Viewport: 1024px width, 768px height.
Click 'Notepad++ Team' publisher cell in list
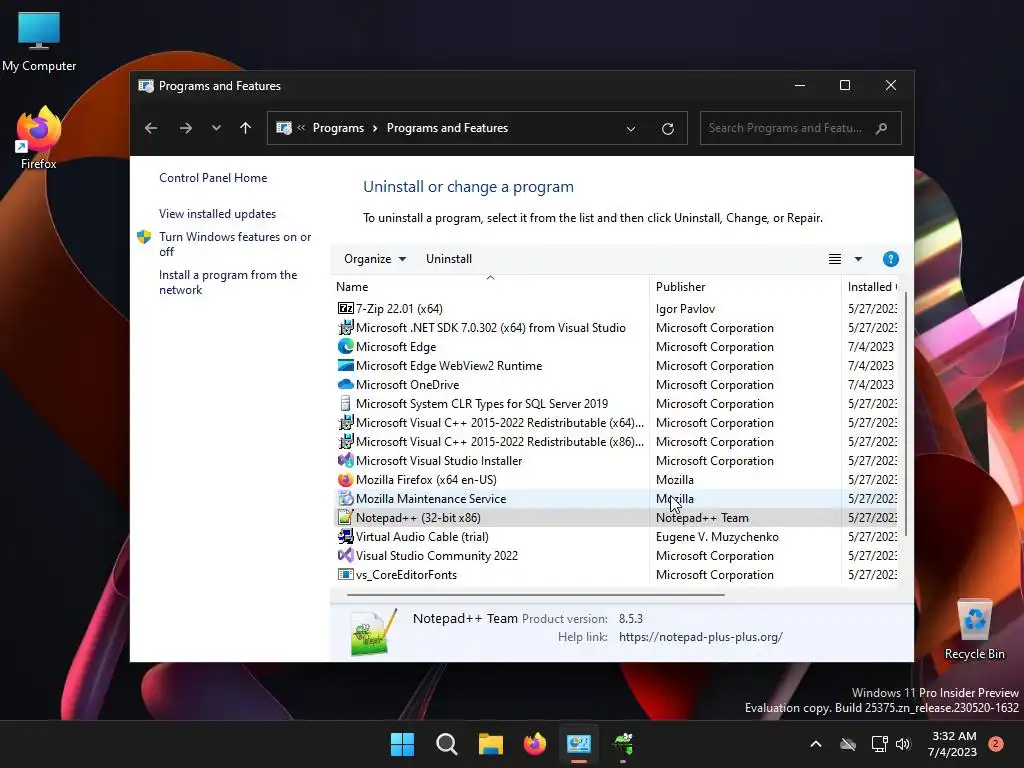702,518
